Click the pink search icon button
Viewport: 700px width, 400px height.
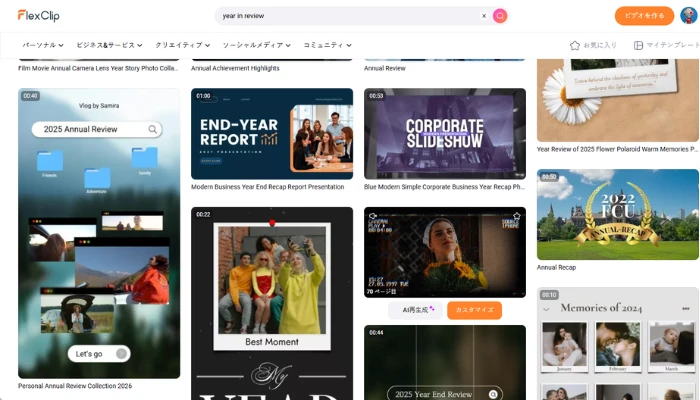(500, 16)
